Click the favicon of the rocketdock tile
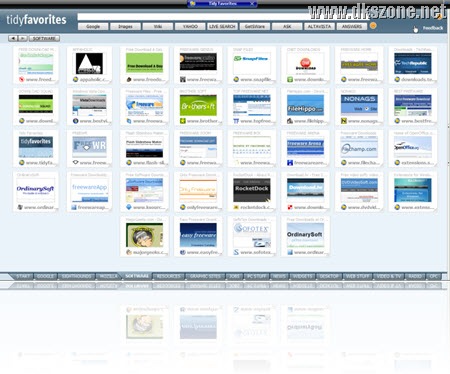Screen dimensions: 450x374 (236, 207)
